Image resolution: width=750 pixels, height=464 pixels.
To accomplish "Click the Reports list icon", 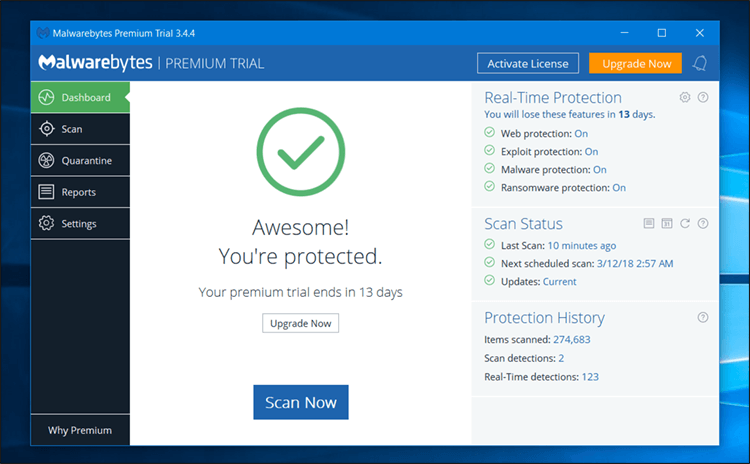I will [46, 192].
